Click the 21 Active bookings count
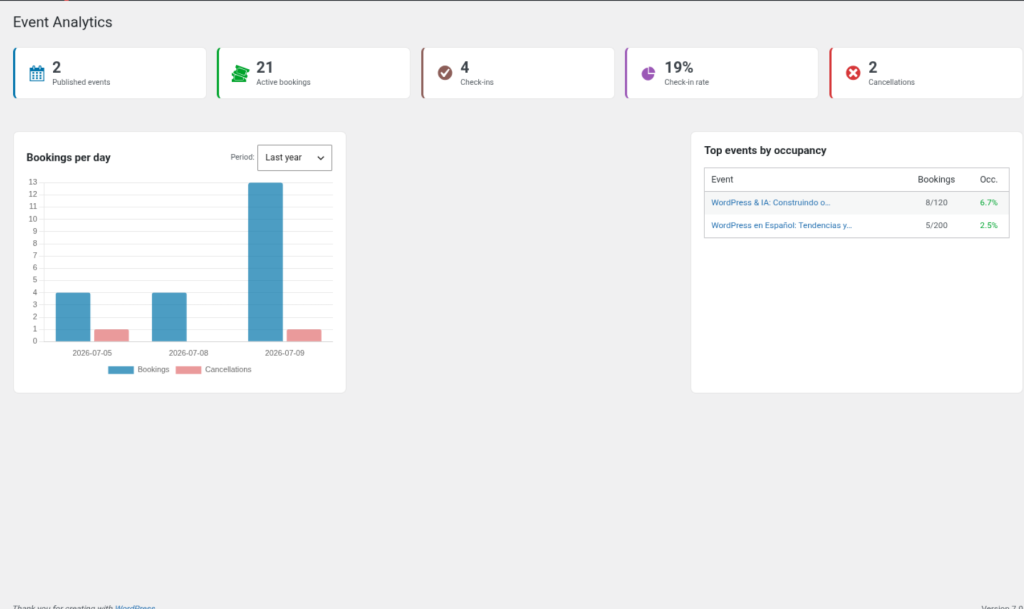The image size is (1024, 609). 264,67
